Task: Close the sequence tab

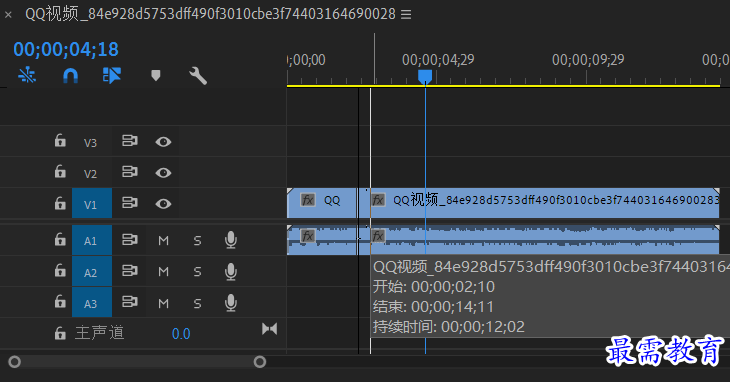Action: click(8, 15)
